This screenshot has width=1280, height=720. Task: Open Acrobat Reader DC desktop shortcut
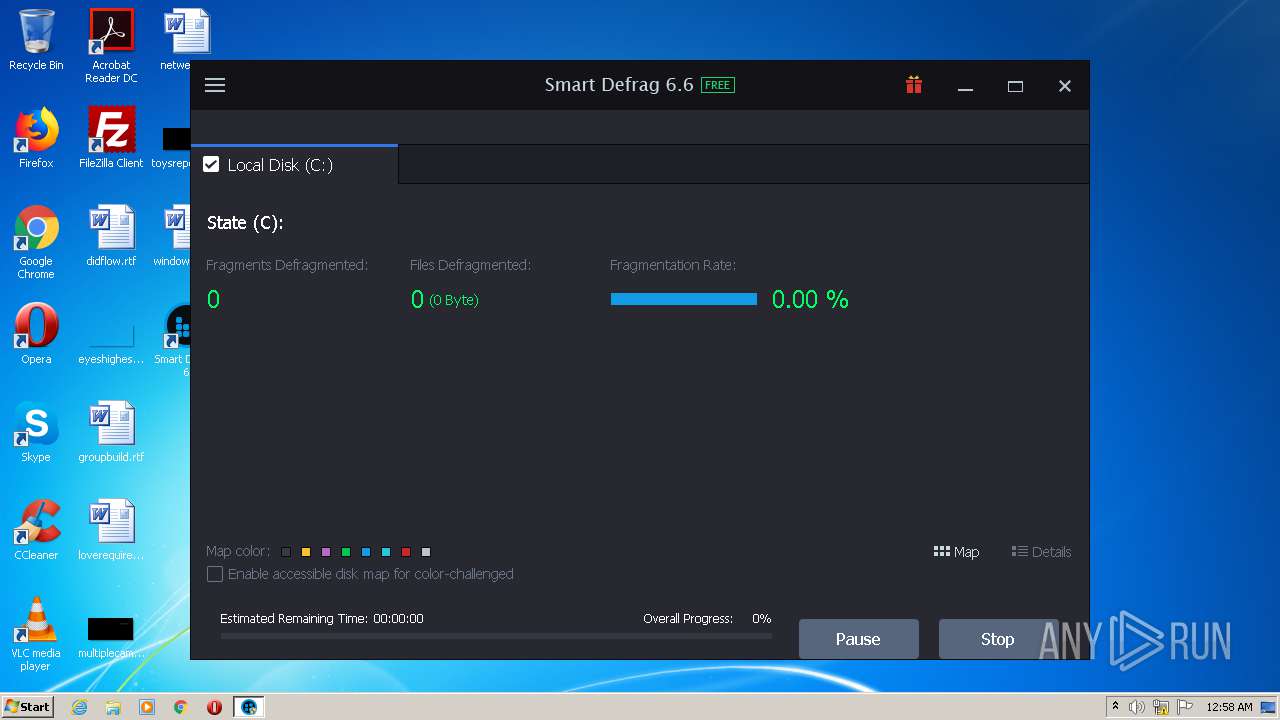tap(111, 46)
